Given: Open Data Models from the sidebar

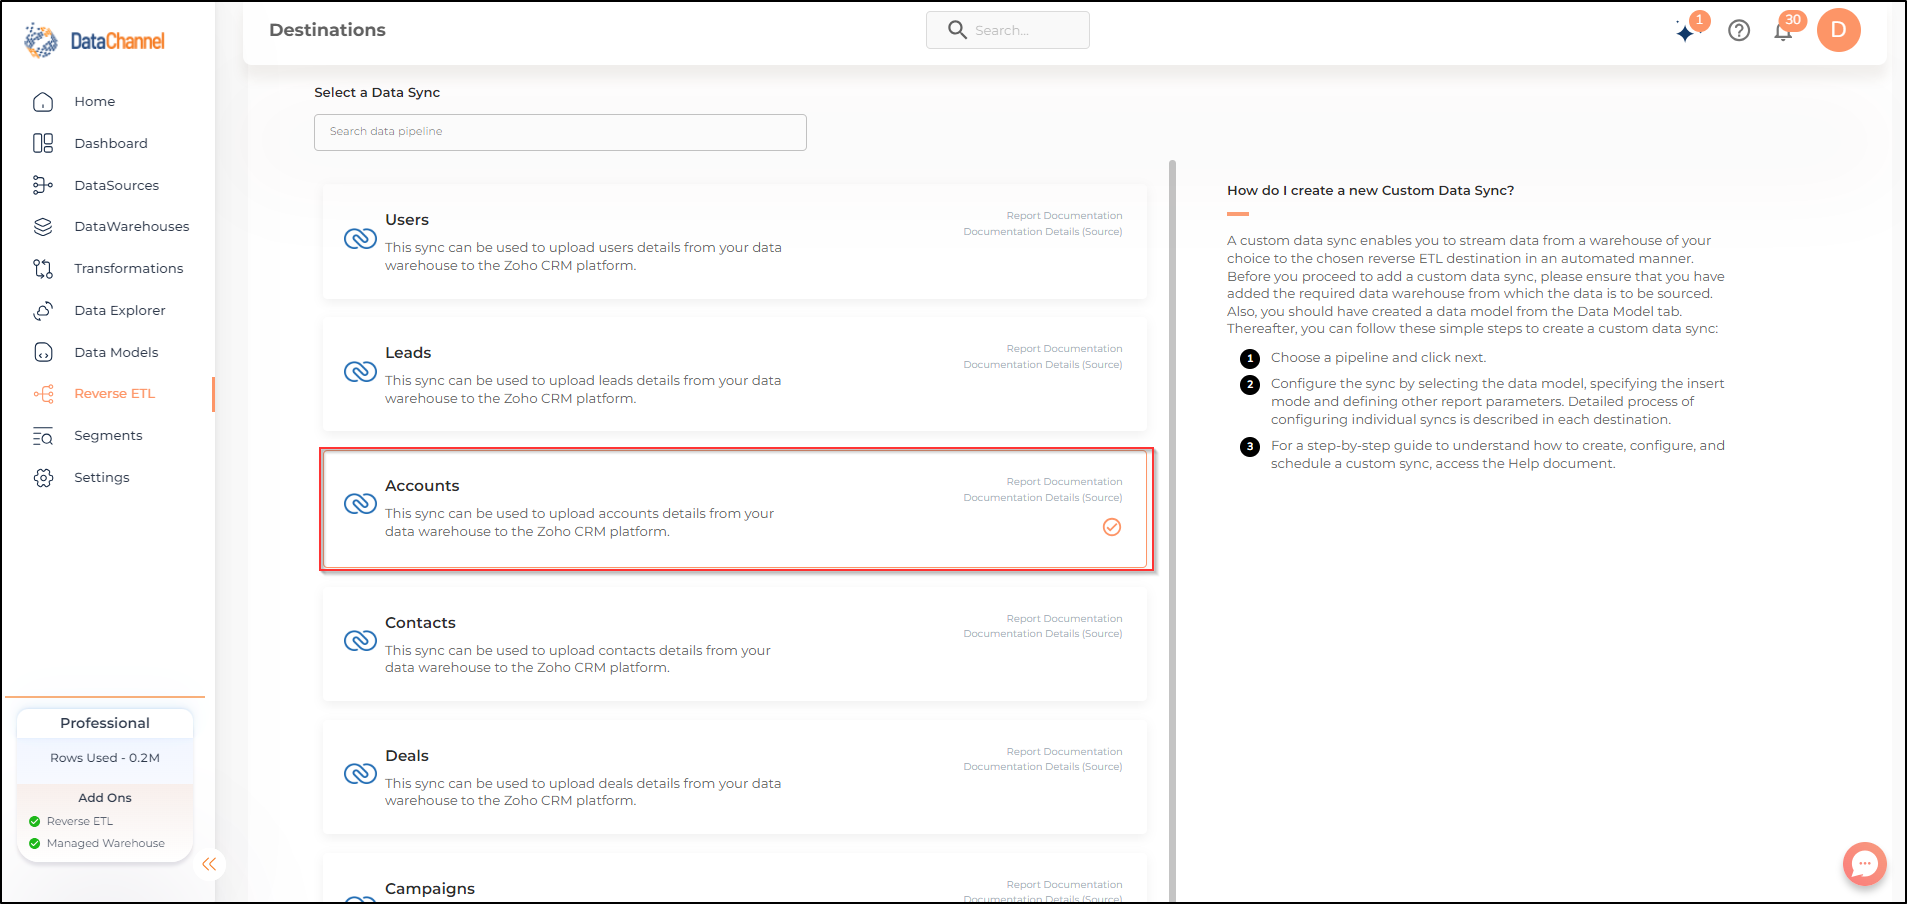Looking at the screenshot, I should point(116,353).
